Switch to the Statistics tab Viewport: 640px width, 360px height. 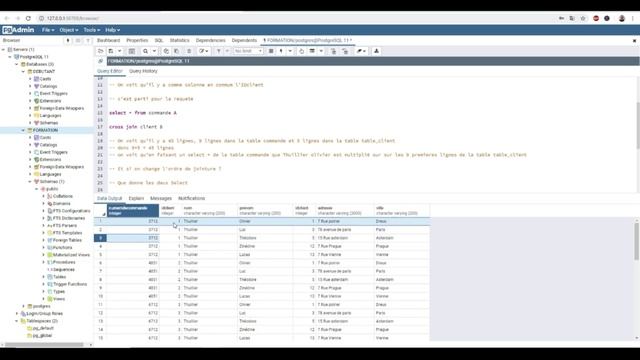click(180, 40)
